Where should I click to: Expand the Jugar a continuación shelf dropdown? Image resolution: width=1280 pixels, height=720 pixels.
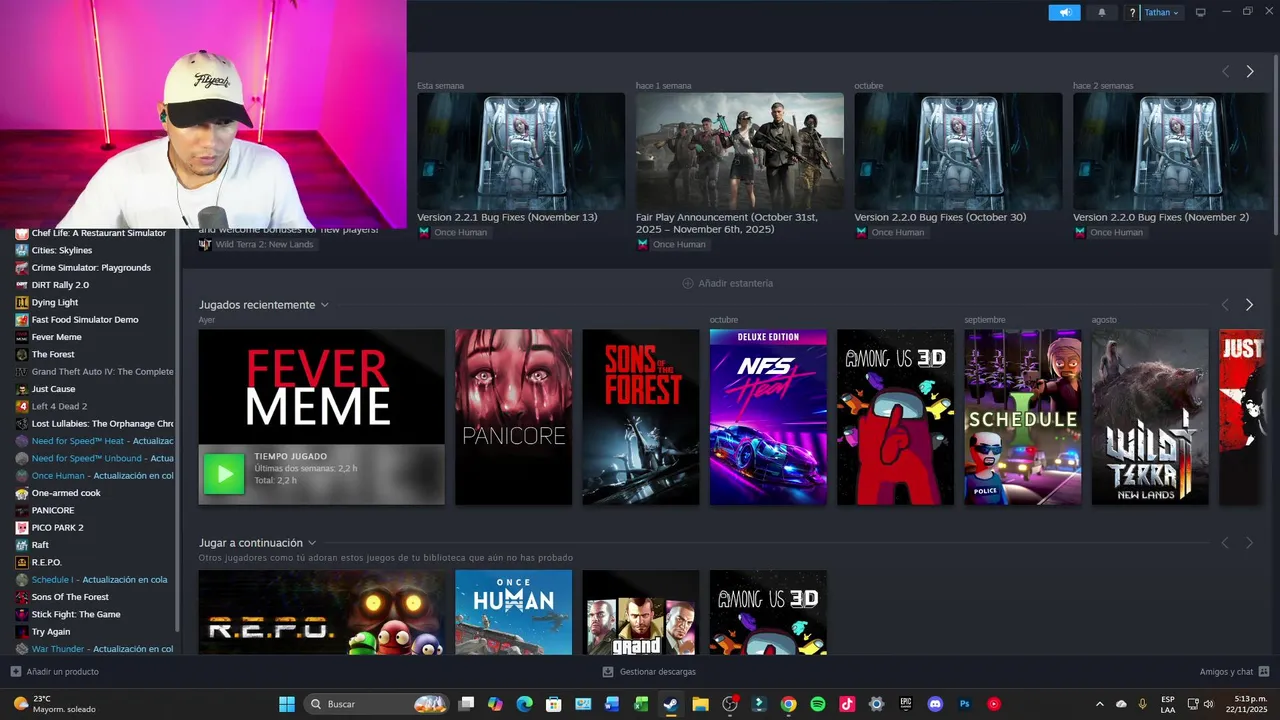coord(312,543)
